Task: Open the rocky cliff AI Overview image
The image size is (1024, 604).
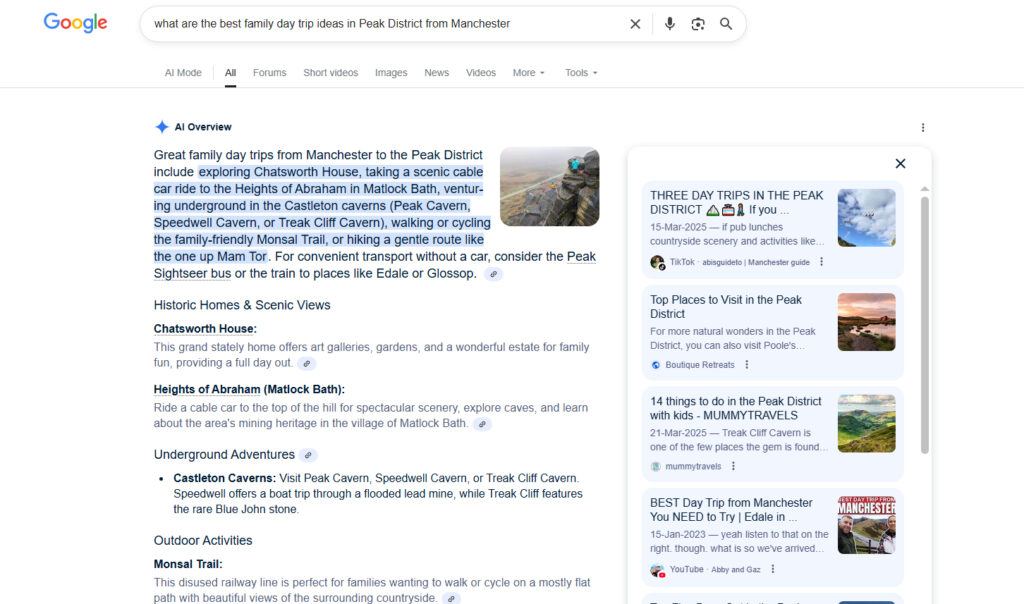Action: click(x=549, y=187)
